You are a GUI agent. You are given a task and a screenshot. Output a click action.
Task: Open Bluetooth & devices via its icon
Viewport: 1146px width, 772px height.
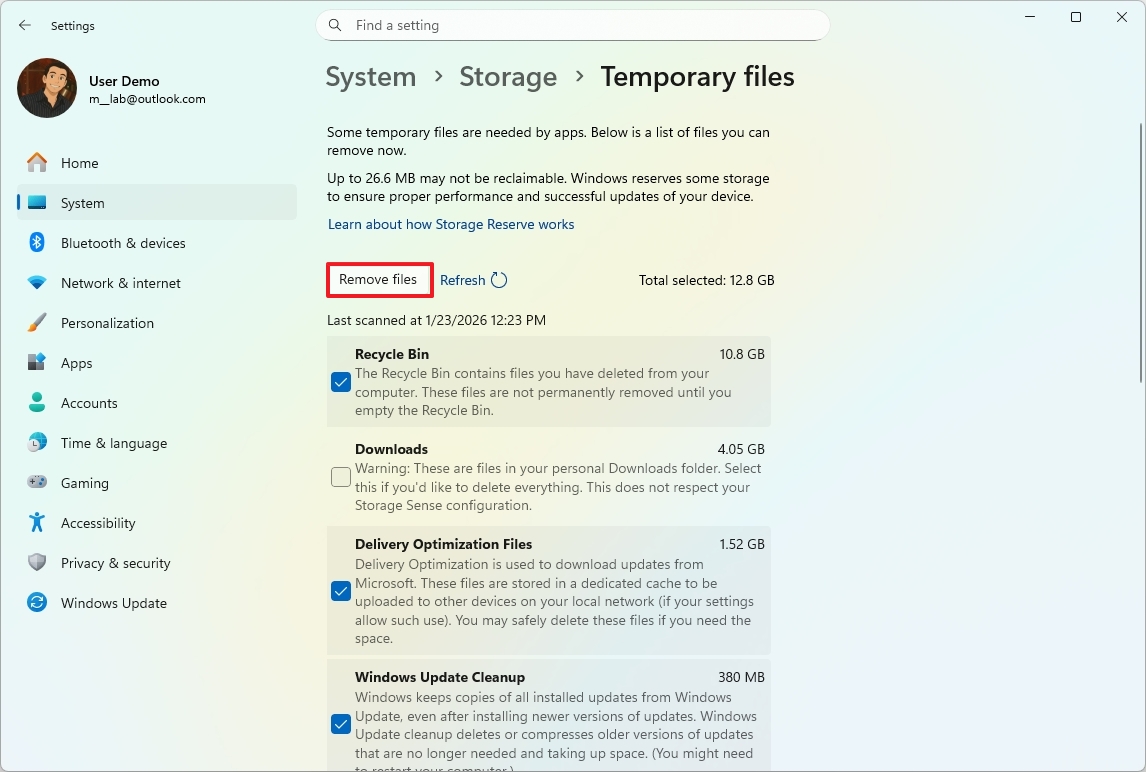click(37, 243)
